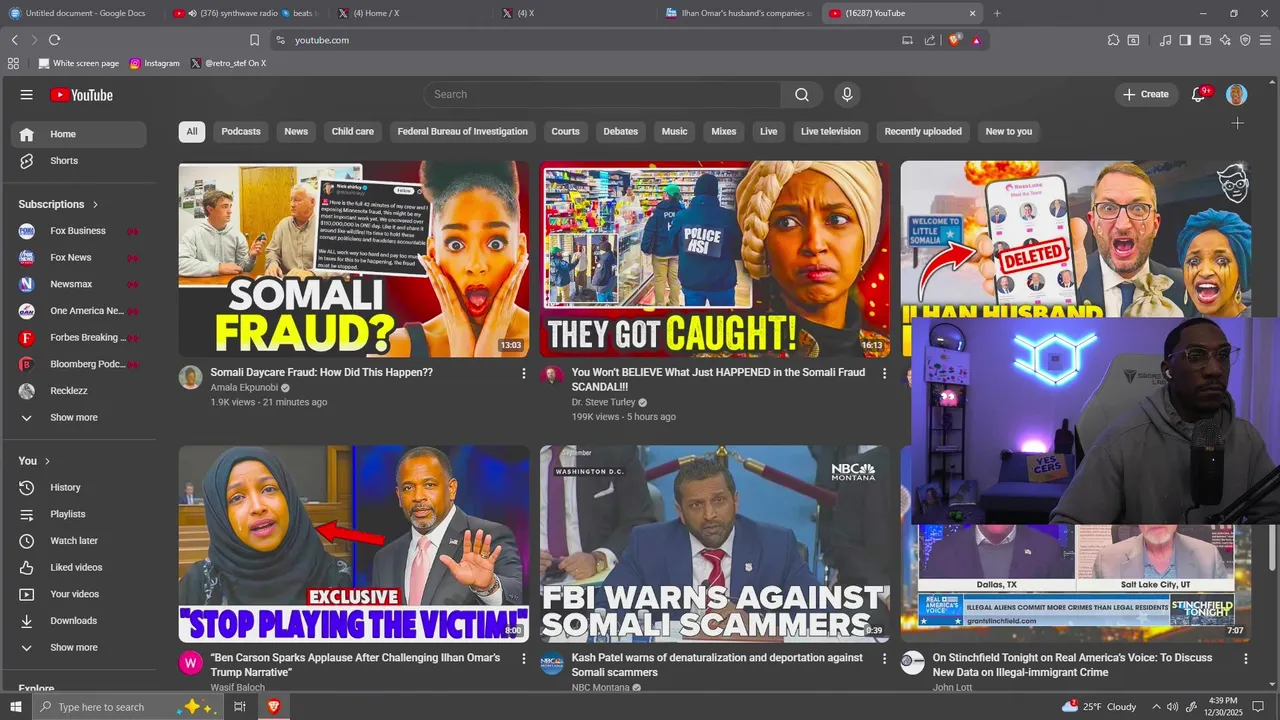Open the account avatar menu

(1237, 94)
